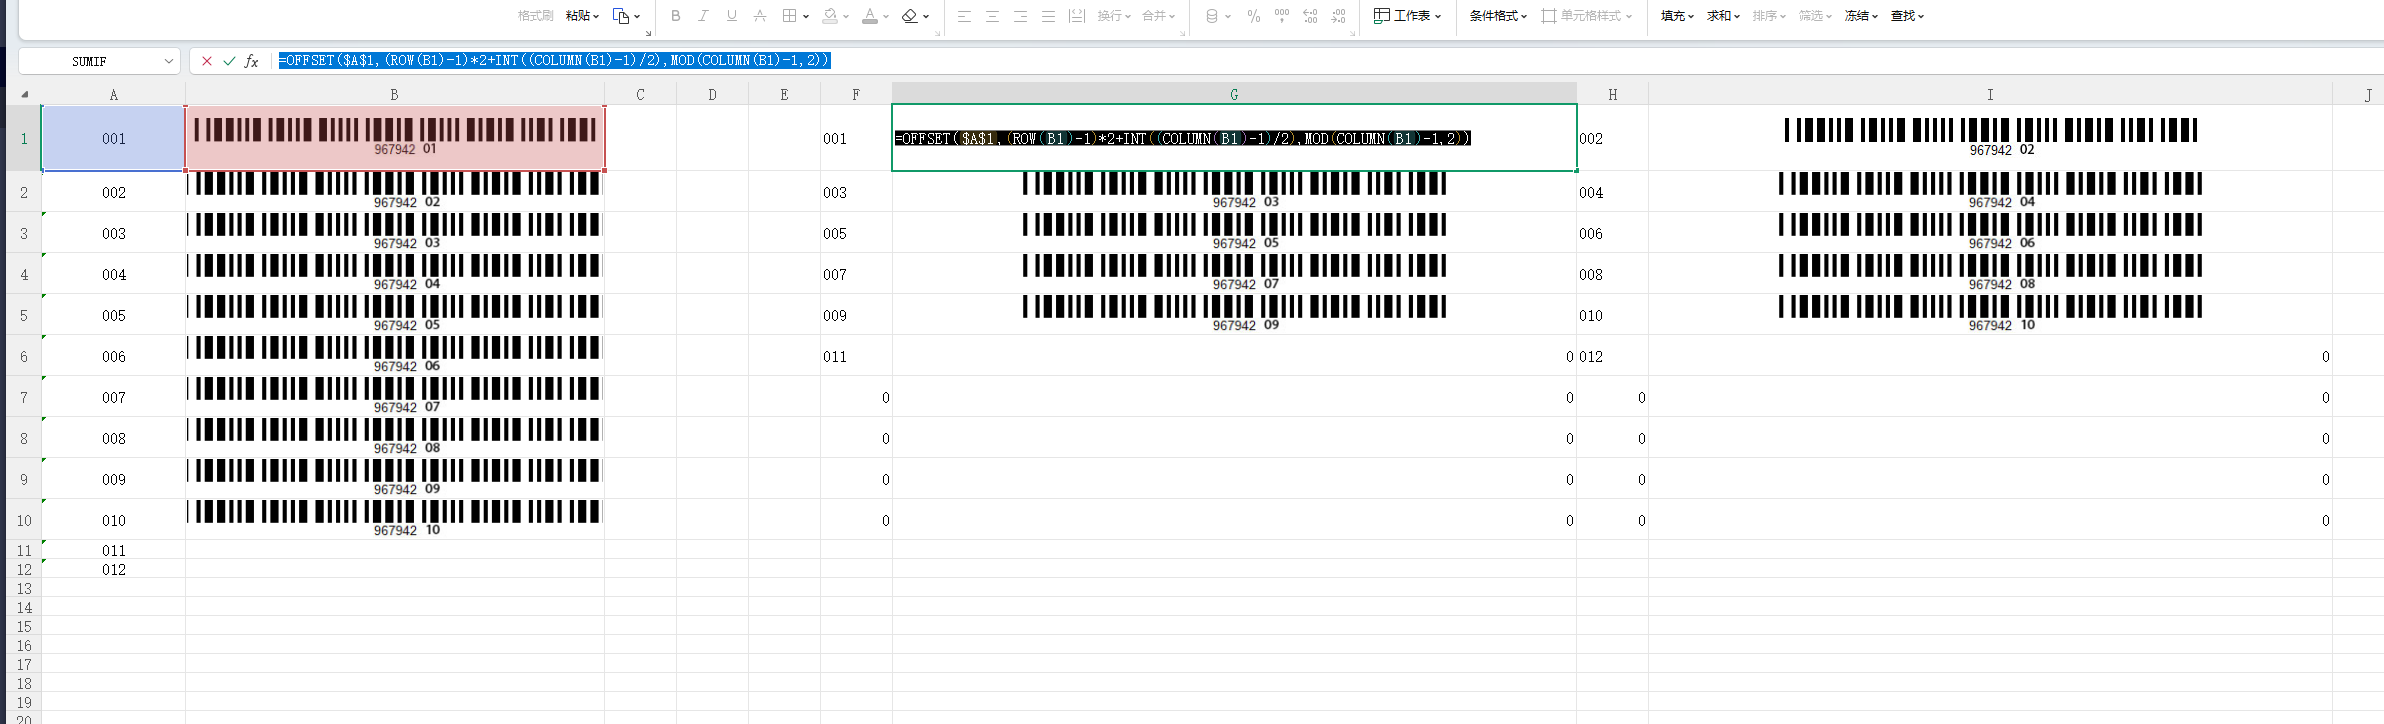Cancel formula entry with the red X

(x=207, y=61)
